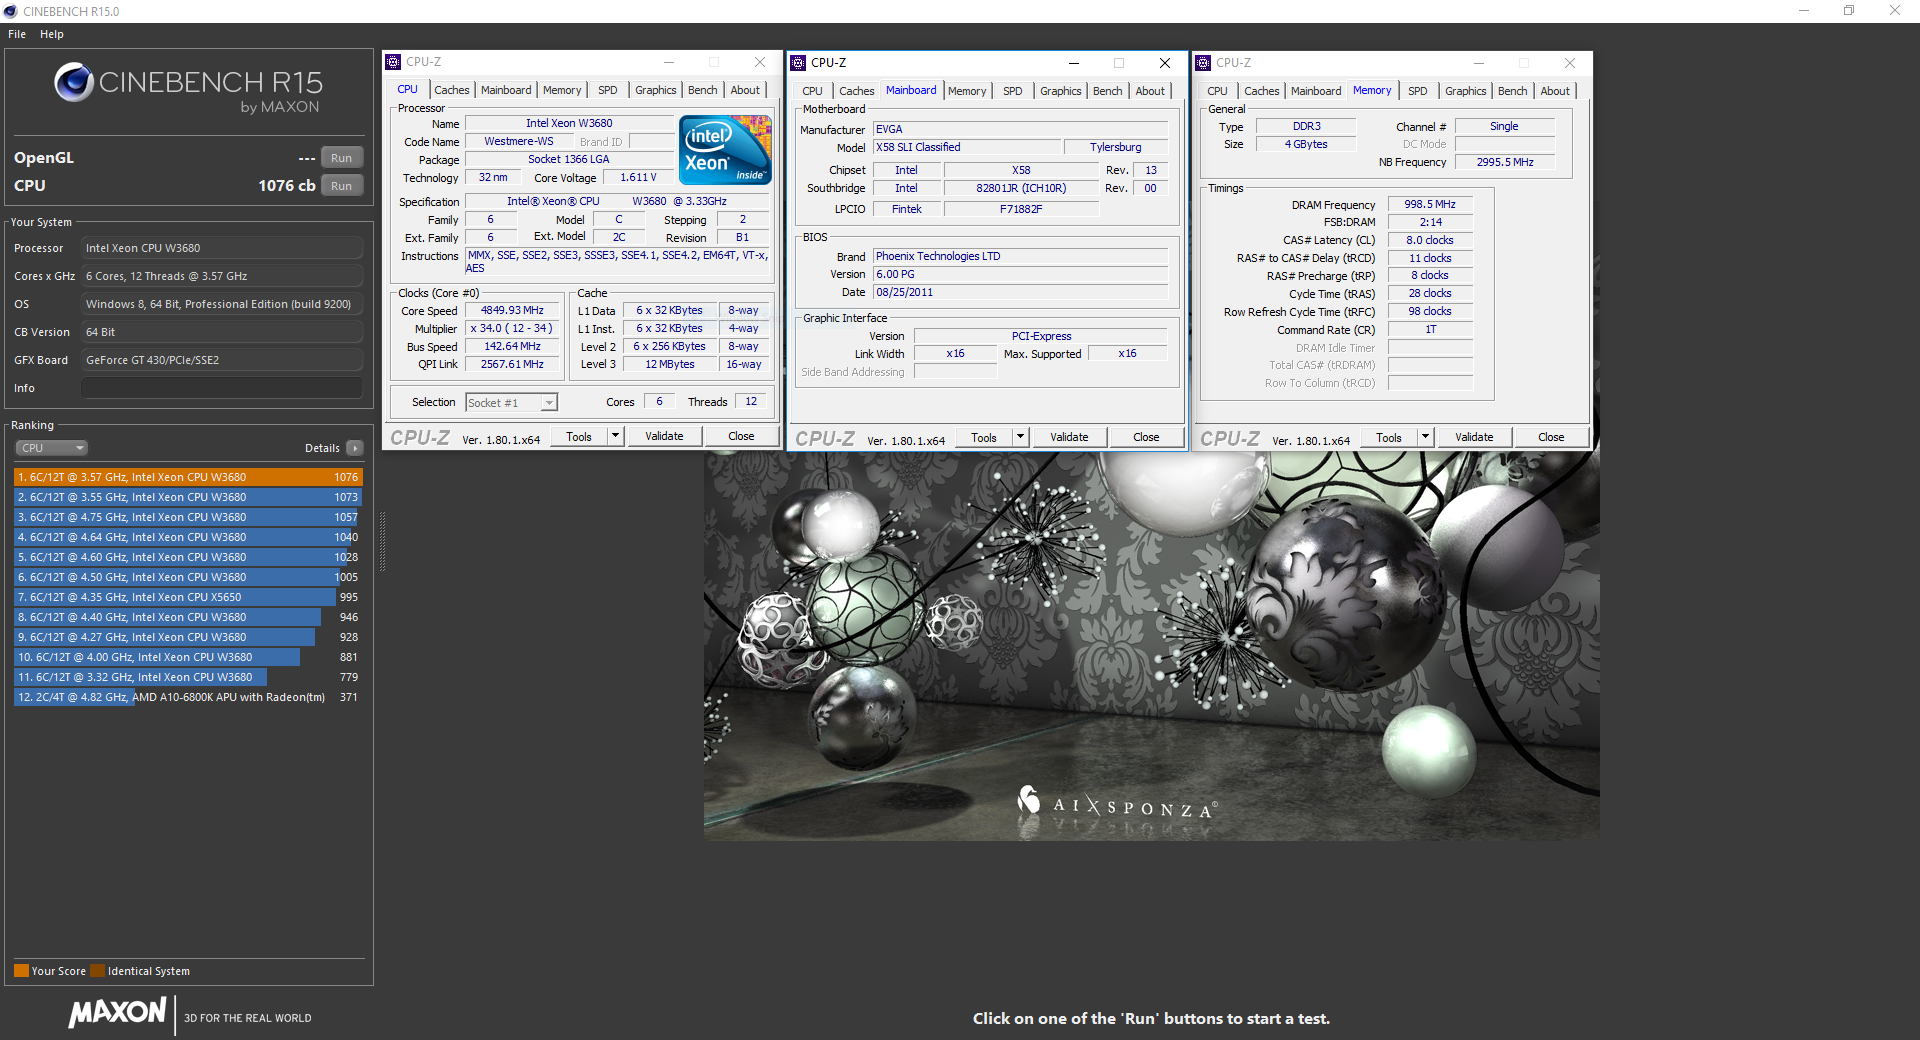Click the Details arrow button in Ranking
This screenshot has width=1920, height=1040.
point(355,448)
